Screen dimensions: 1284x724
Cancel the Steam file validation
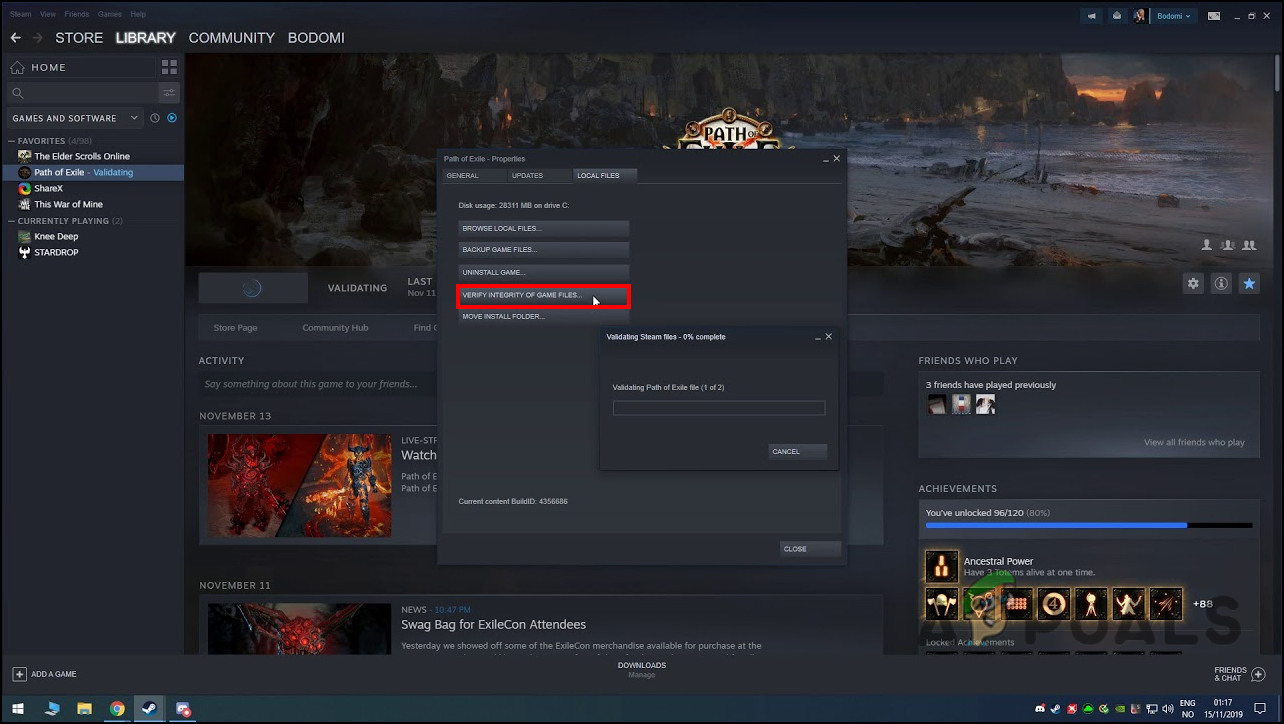pos(798,451)
